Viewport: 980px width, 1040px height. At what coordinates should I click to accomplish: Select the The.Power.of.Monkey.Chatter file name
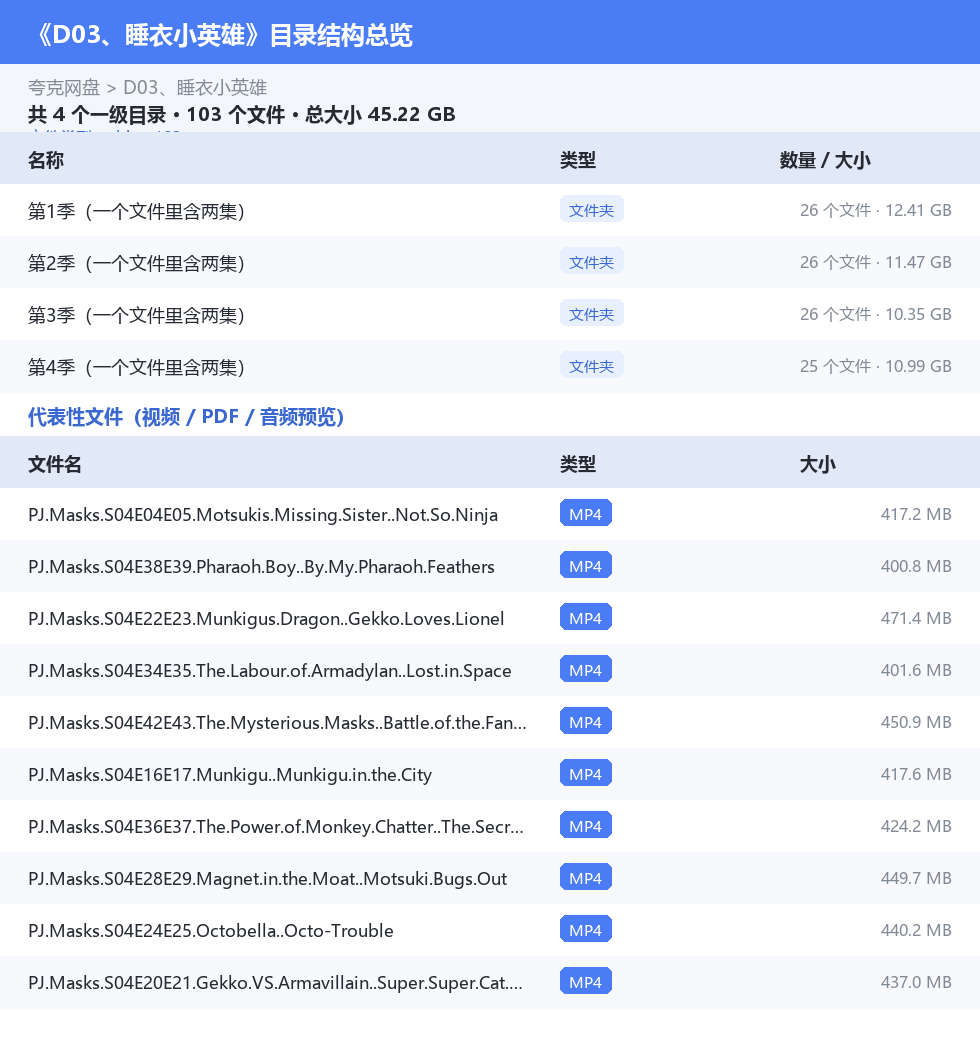click(276, 827)
